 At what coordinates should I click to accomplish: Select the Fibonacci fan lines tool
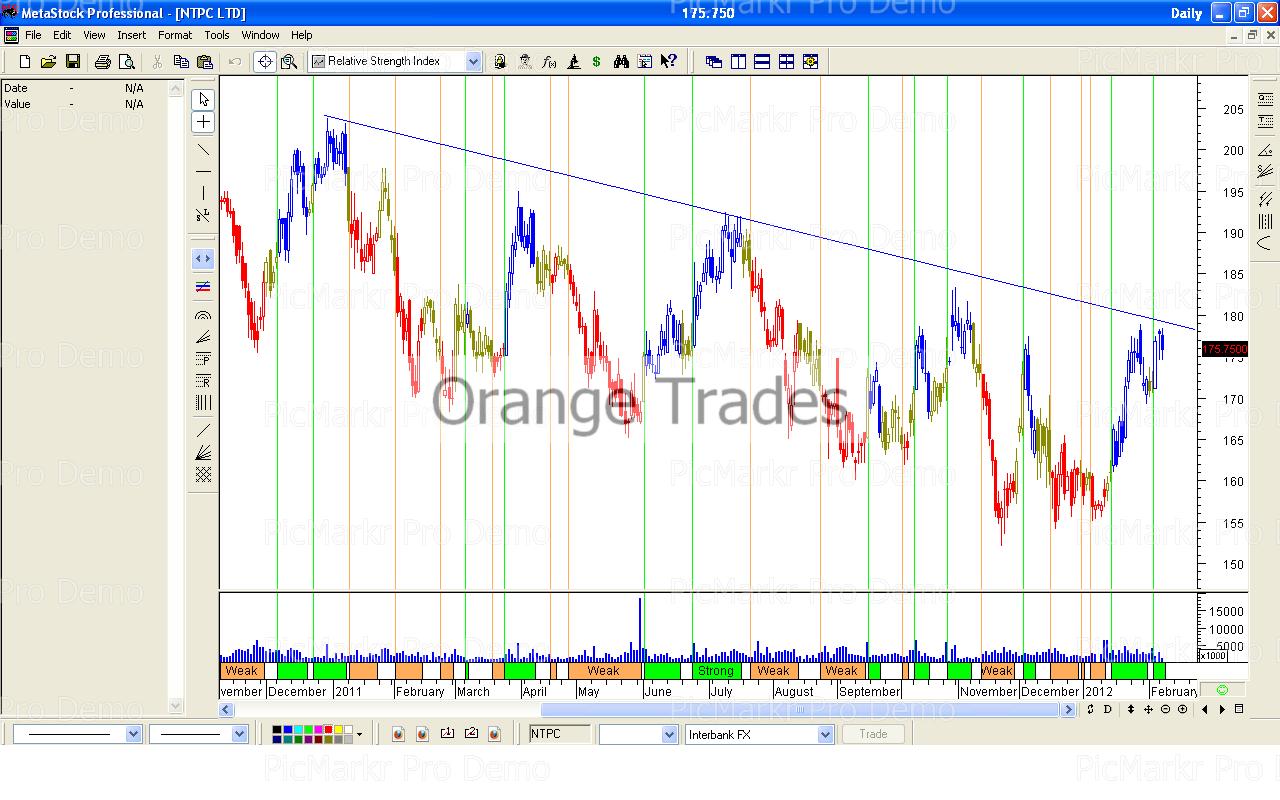pos(203,337)
